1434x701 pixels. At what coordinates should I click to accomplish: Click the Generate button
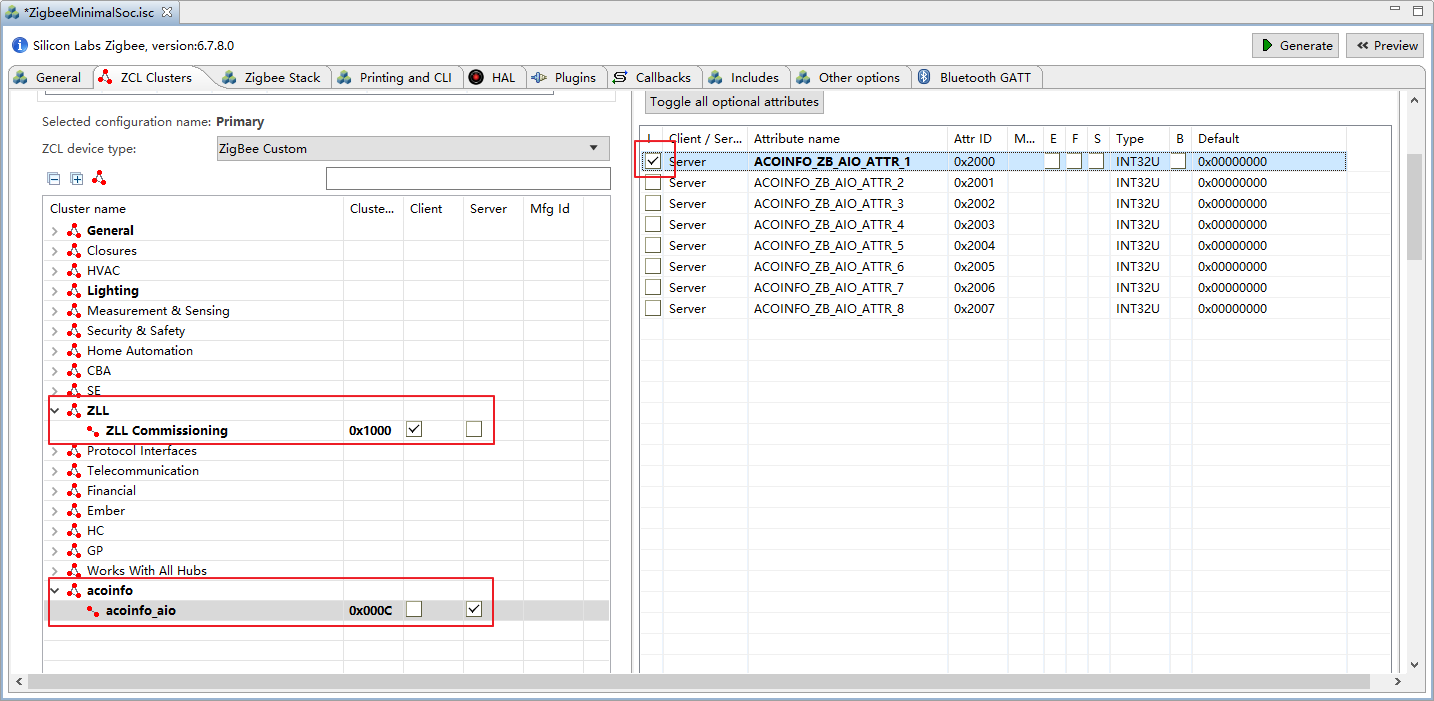coord(1295,45)
